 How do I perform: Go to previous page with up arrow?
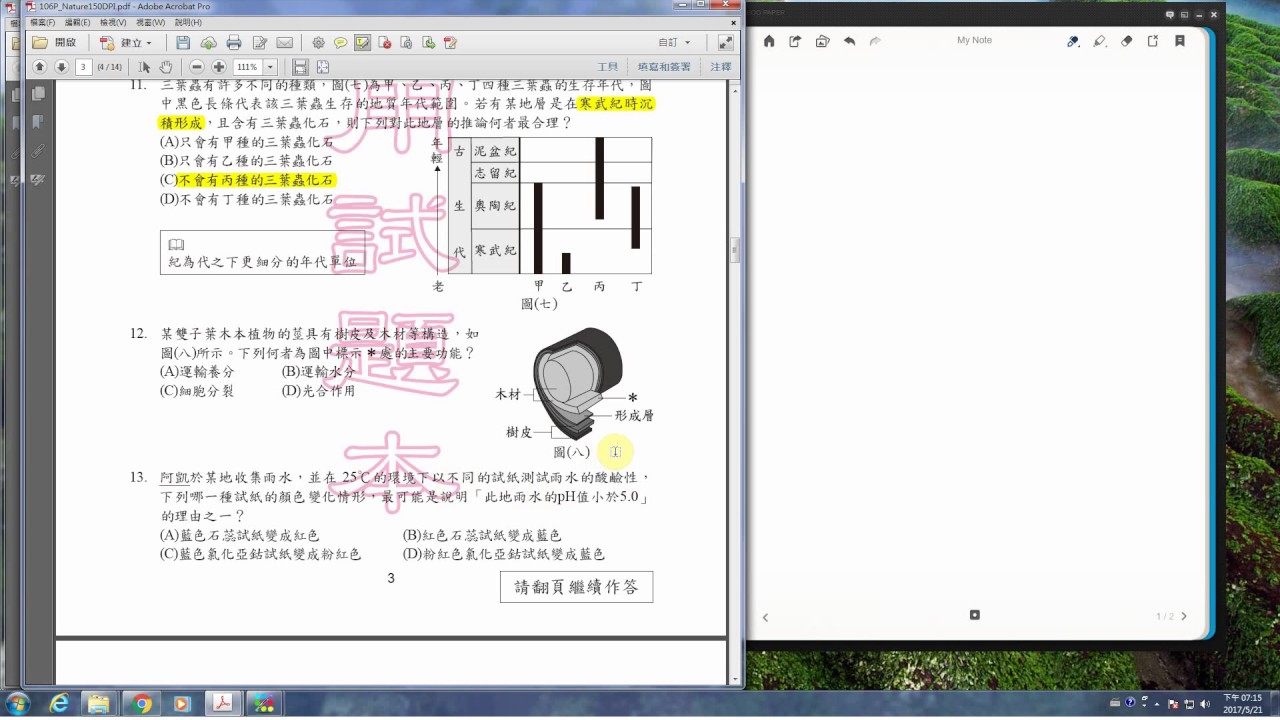40,67
